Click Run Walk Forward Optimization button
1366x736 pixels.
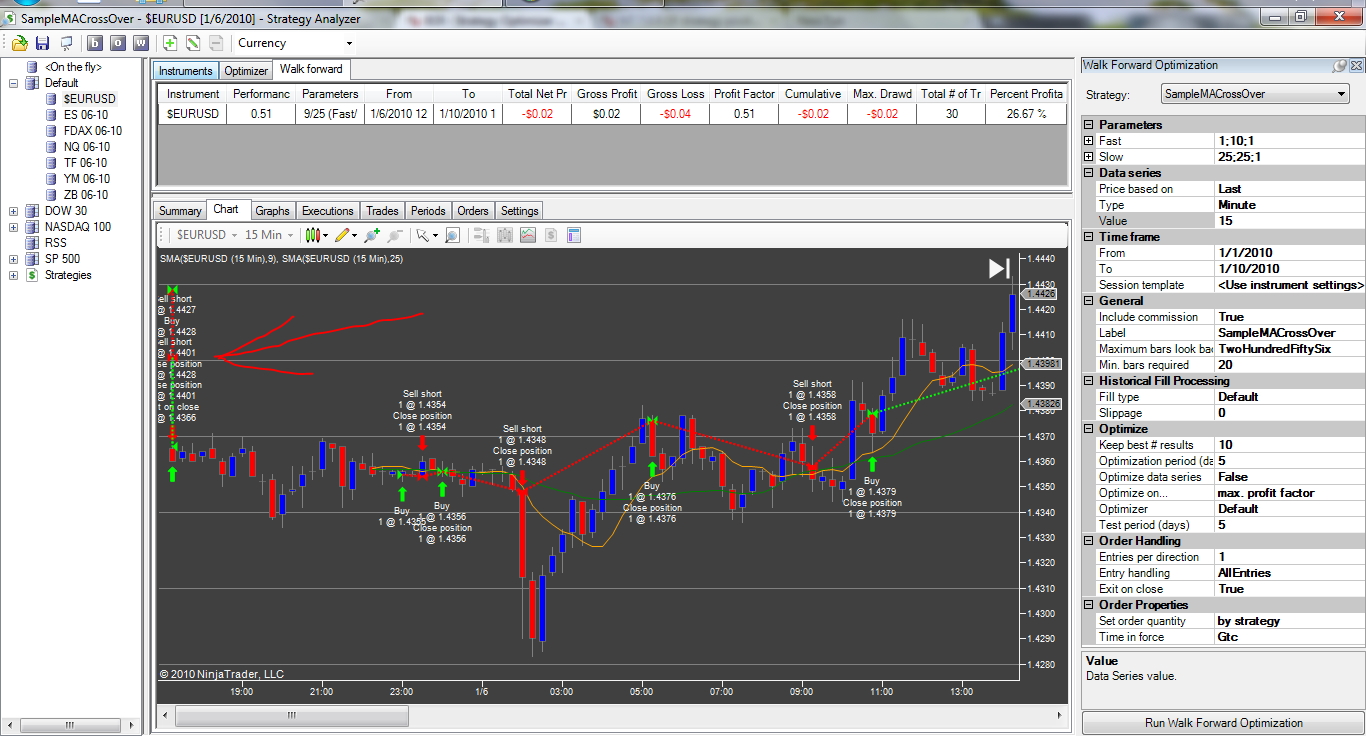[1223, 723]
